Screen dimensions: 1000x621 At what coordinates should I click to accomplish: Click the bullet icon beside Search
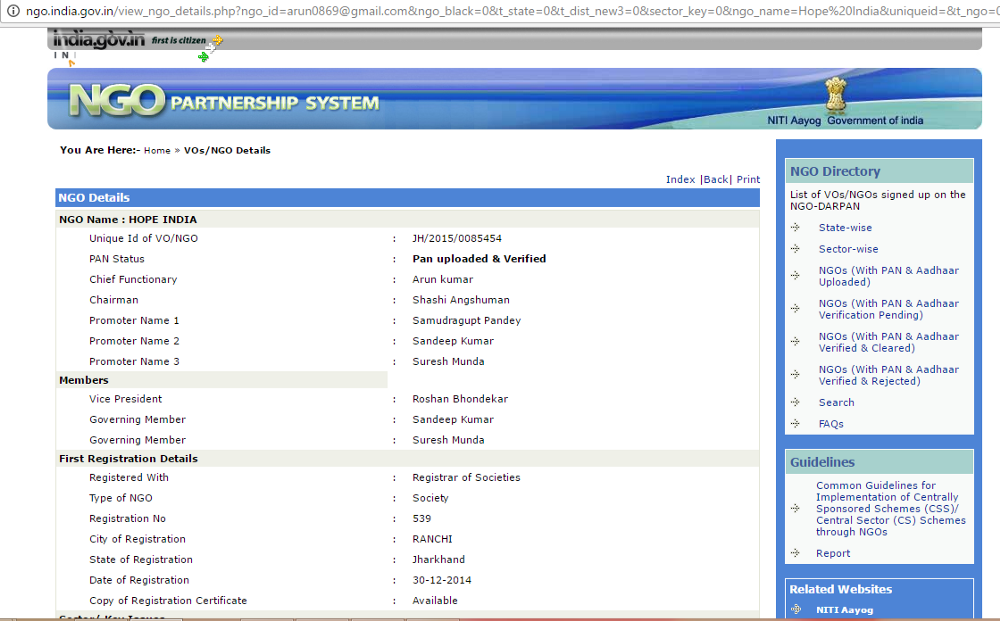[795, 402]
